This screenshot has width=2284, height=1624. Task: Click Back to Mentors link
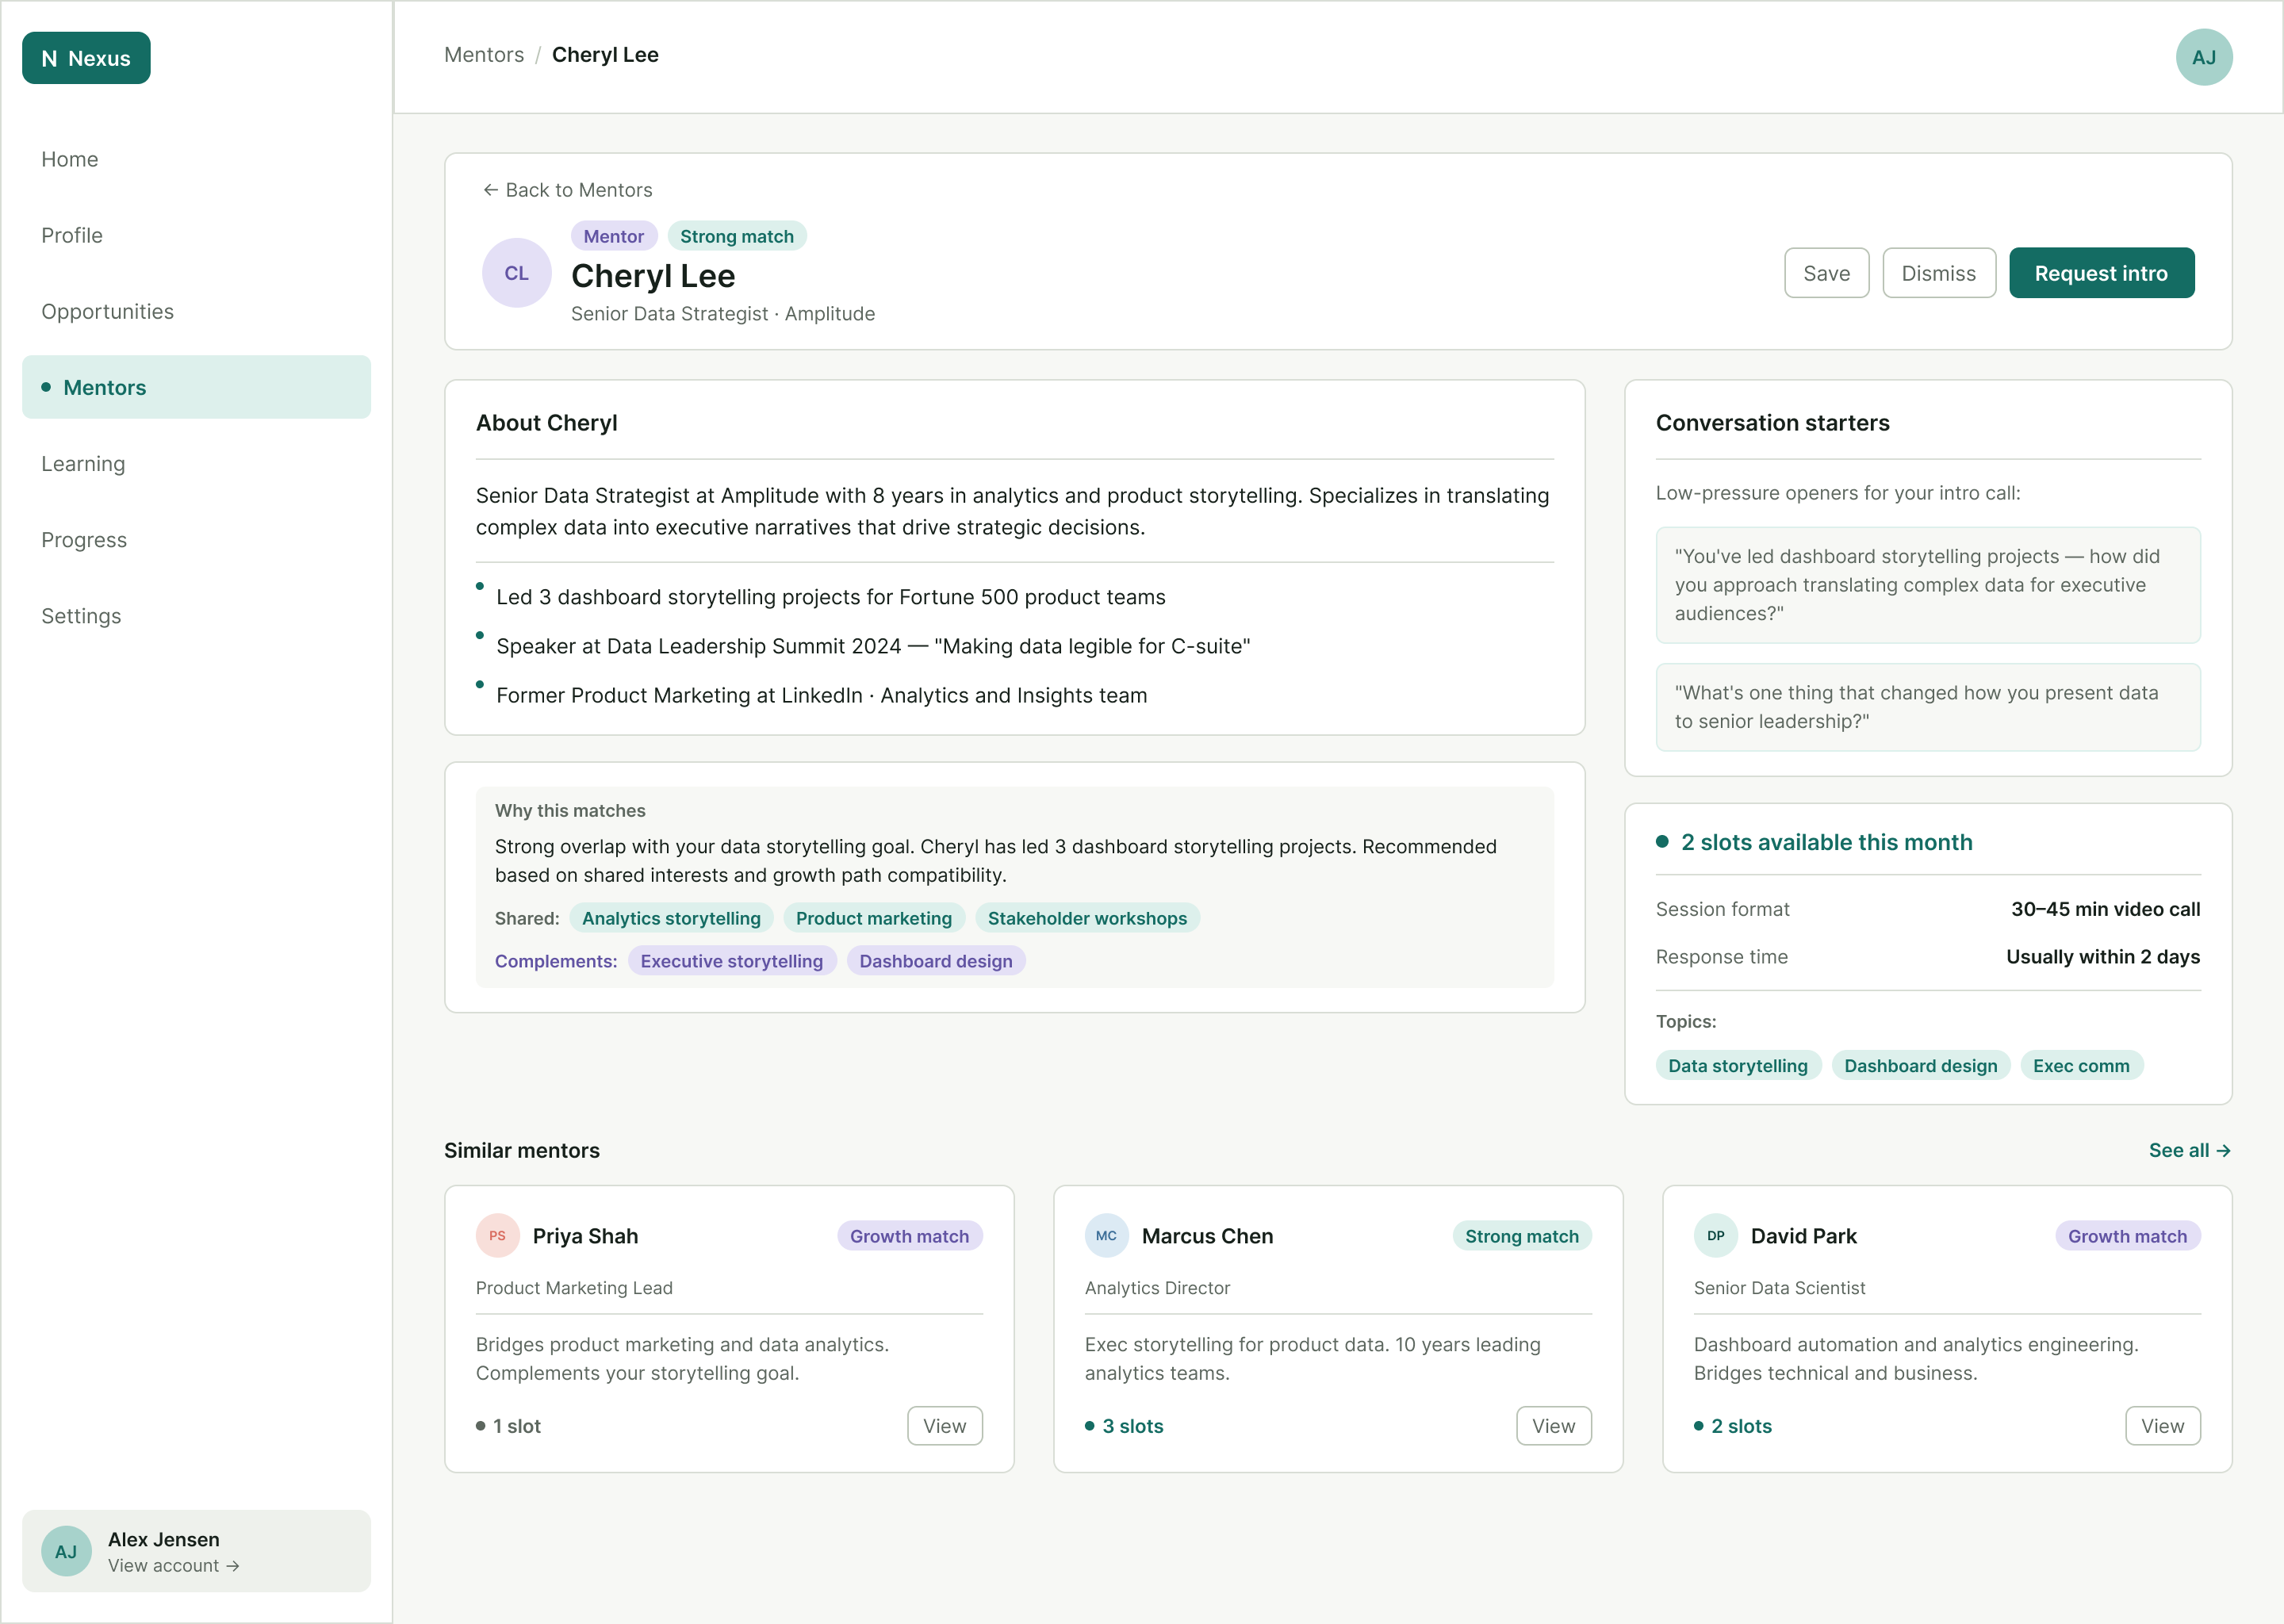(567, 190)
